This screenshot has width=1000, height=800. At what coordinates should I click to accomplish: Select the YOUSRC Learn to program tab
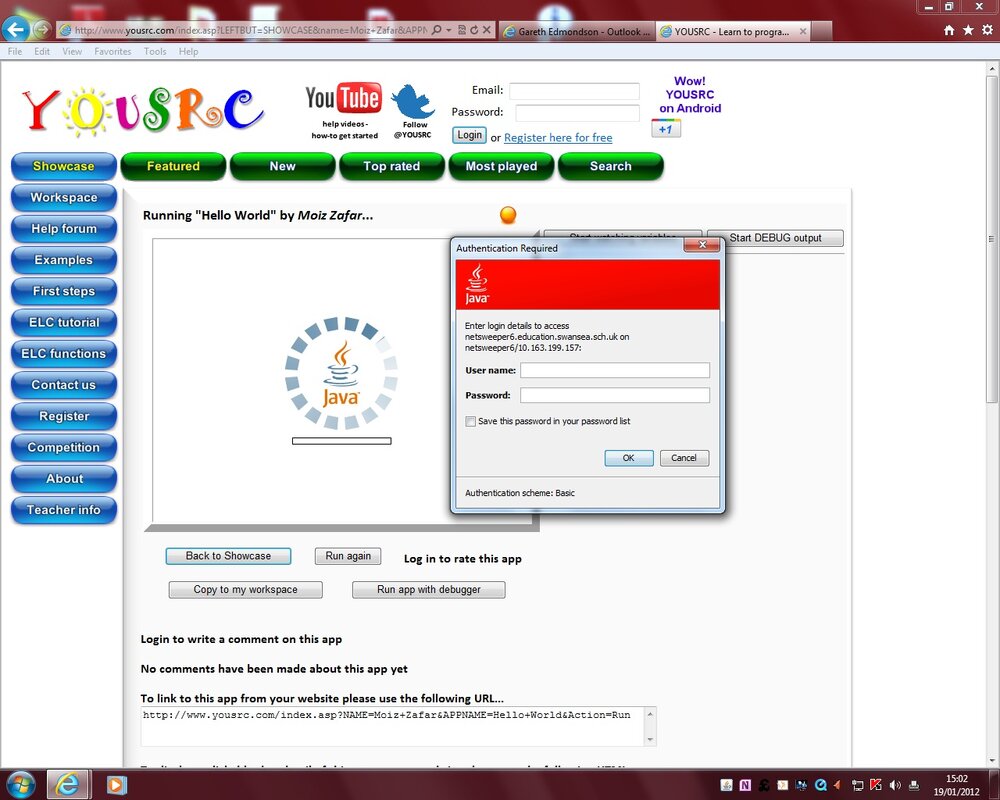click(726, 31)
